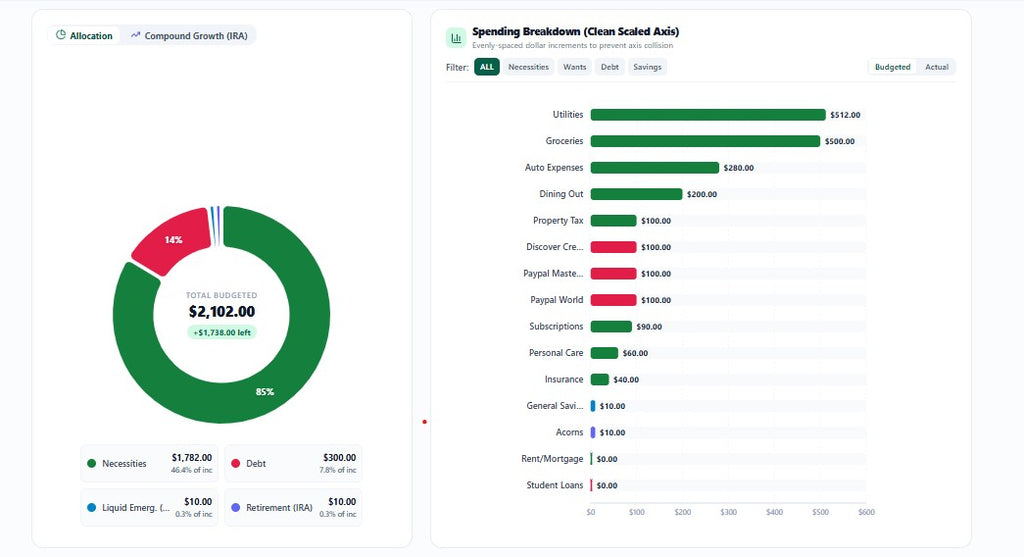This screenshot has height=557, width=1024.
Task: Click the $60.00 value label
Action: point(635,353)
